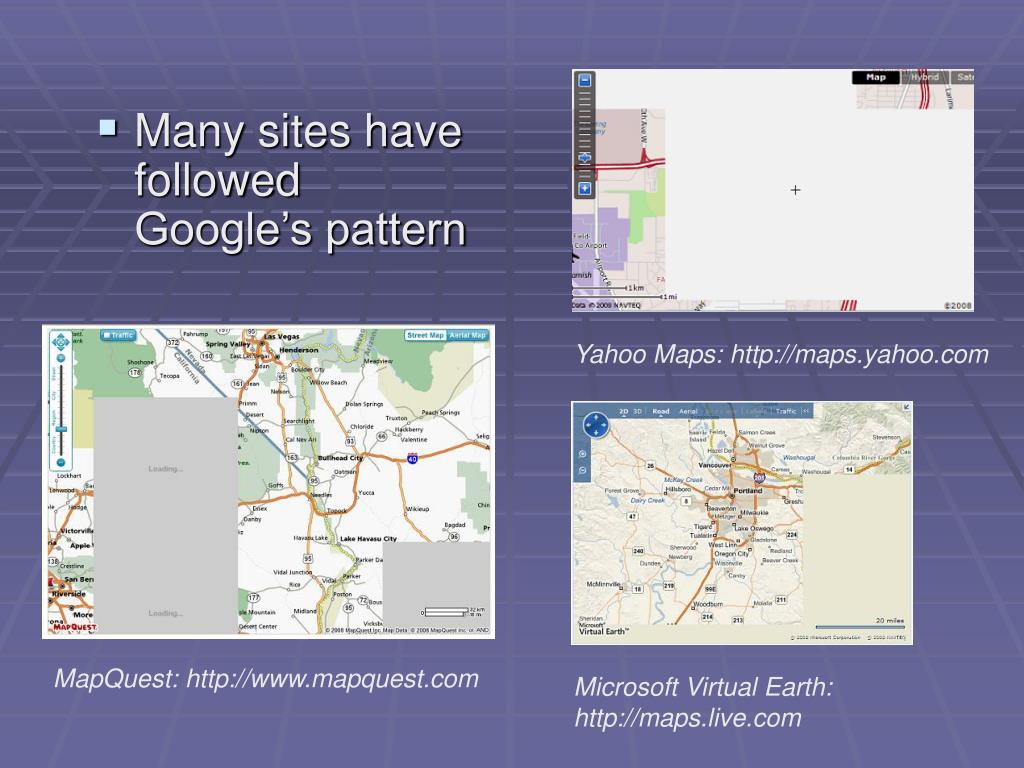Toggle Traffic in the Virtual Earth toolbar
The height and width of the screenshot is (768, 1024).
pyautogui.click(x=786, y=411)
